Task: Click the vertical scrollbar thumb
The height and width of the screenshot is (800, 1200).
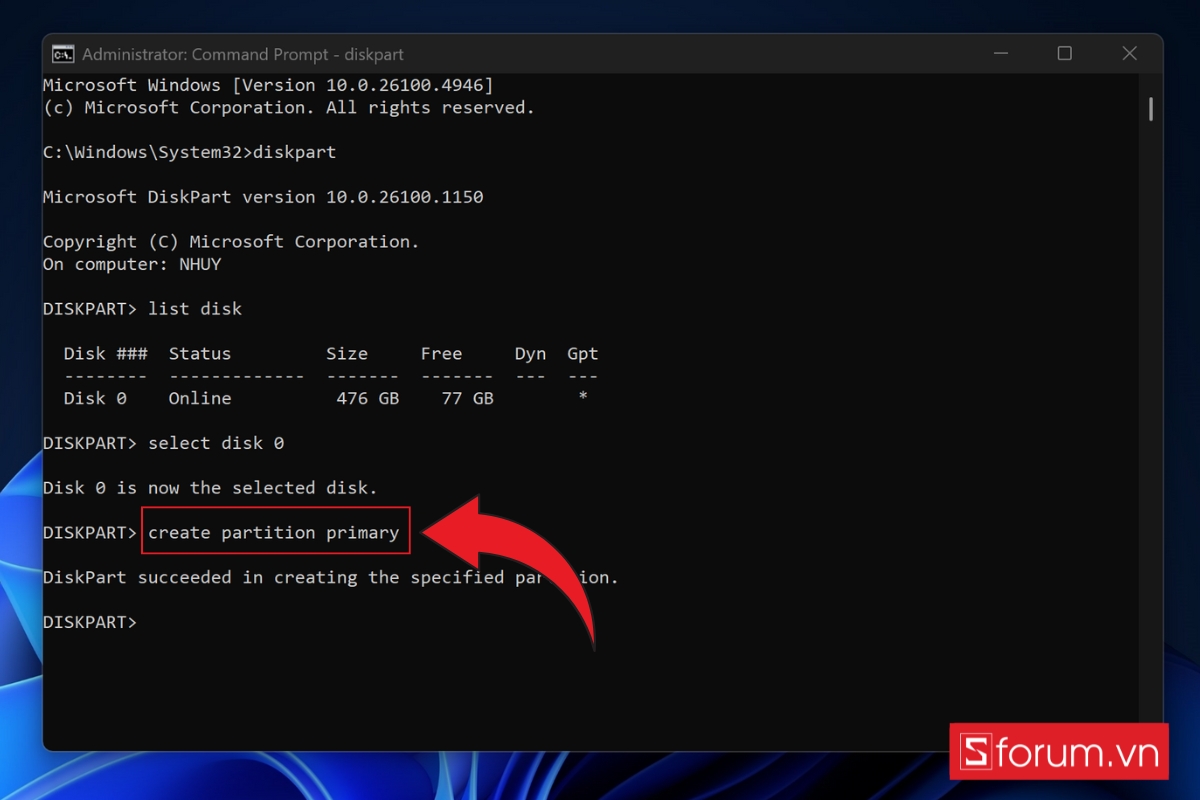Action: (1151, 108)
